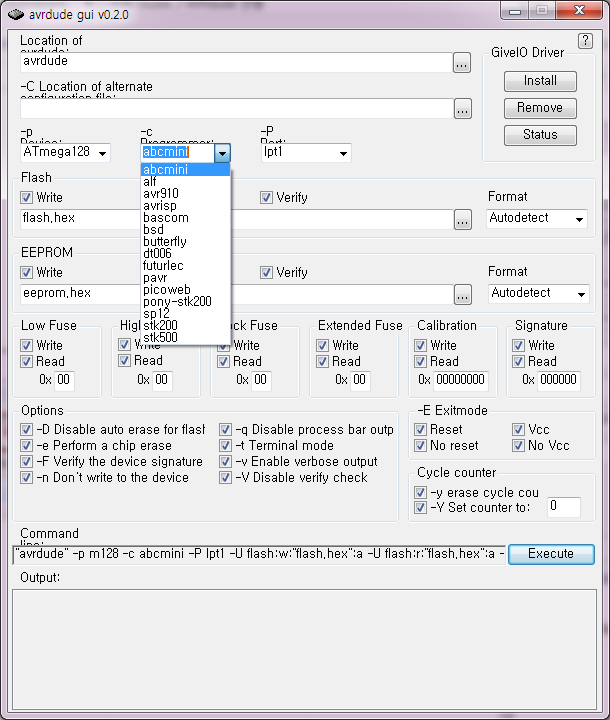Image resolution: width=610 pixels, height=720 pixels.
Task: Choose avr910 in programmer list
Action: click(185, 194)
